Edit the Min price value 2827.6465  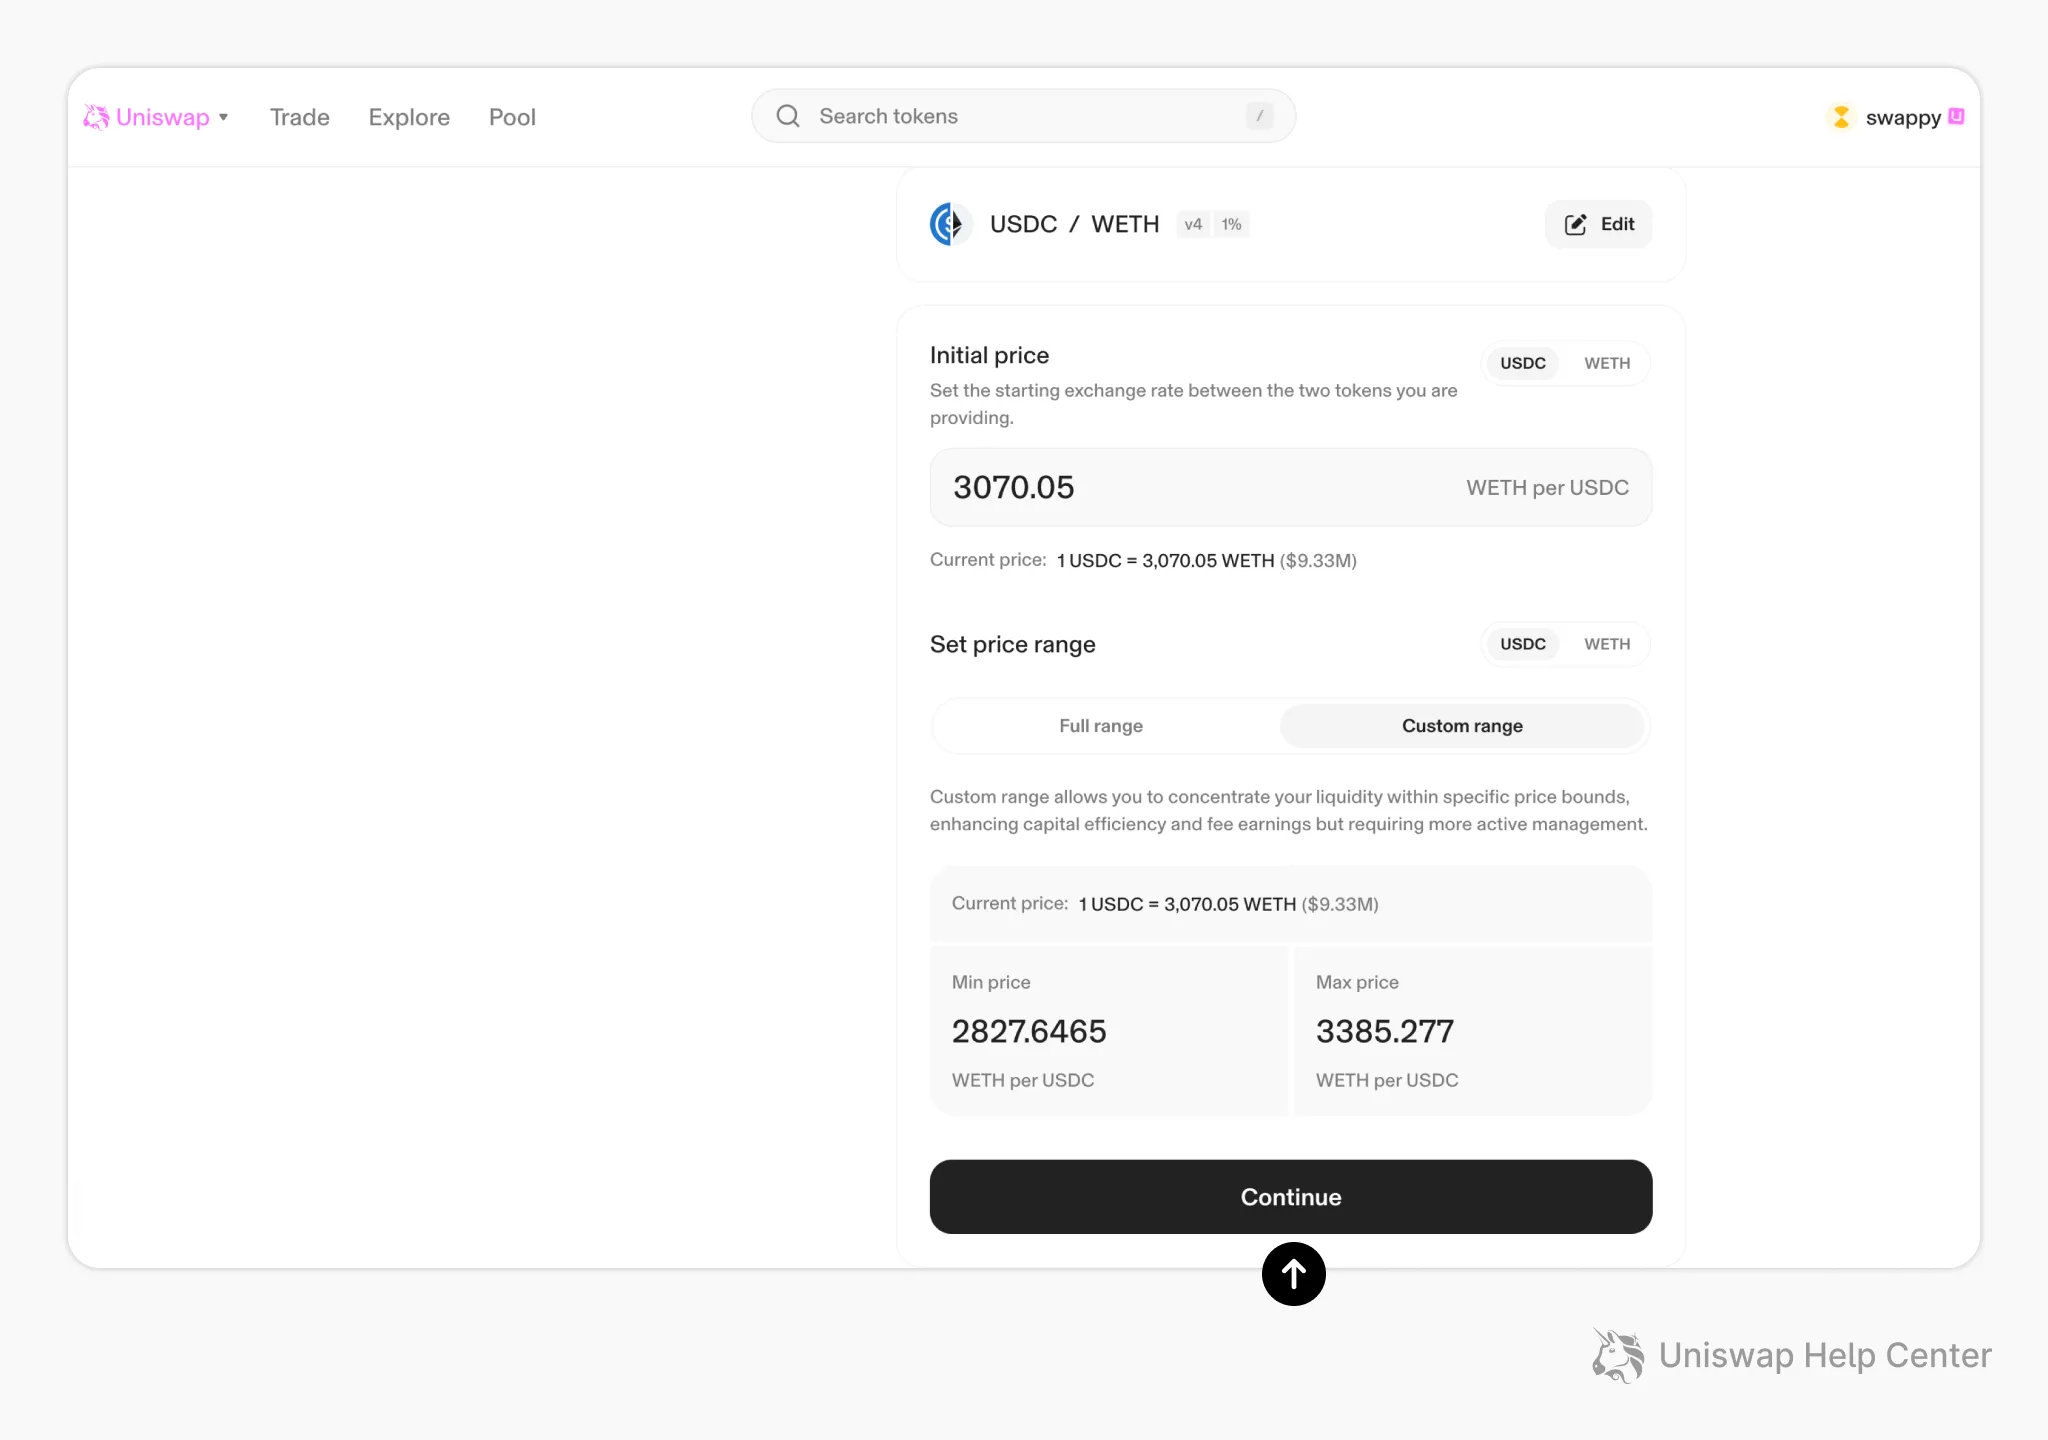pos(1029,1031)
